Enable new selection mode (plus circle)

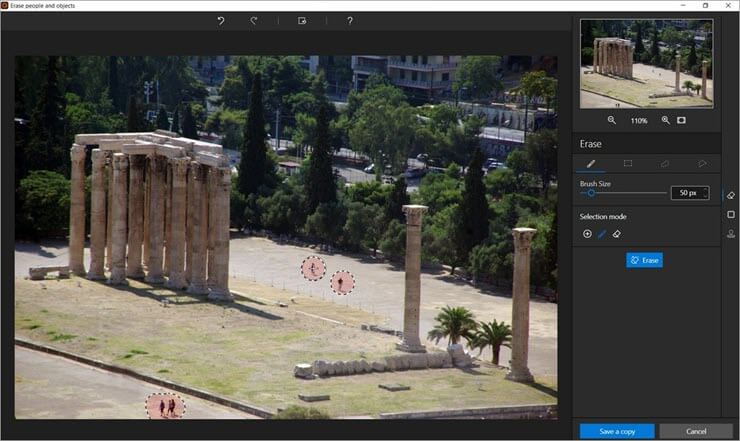[x=587, y=234]
